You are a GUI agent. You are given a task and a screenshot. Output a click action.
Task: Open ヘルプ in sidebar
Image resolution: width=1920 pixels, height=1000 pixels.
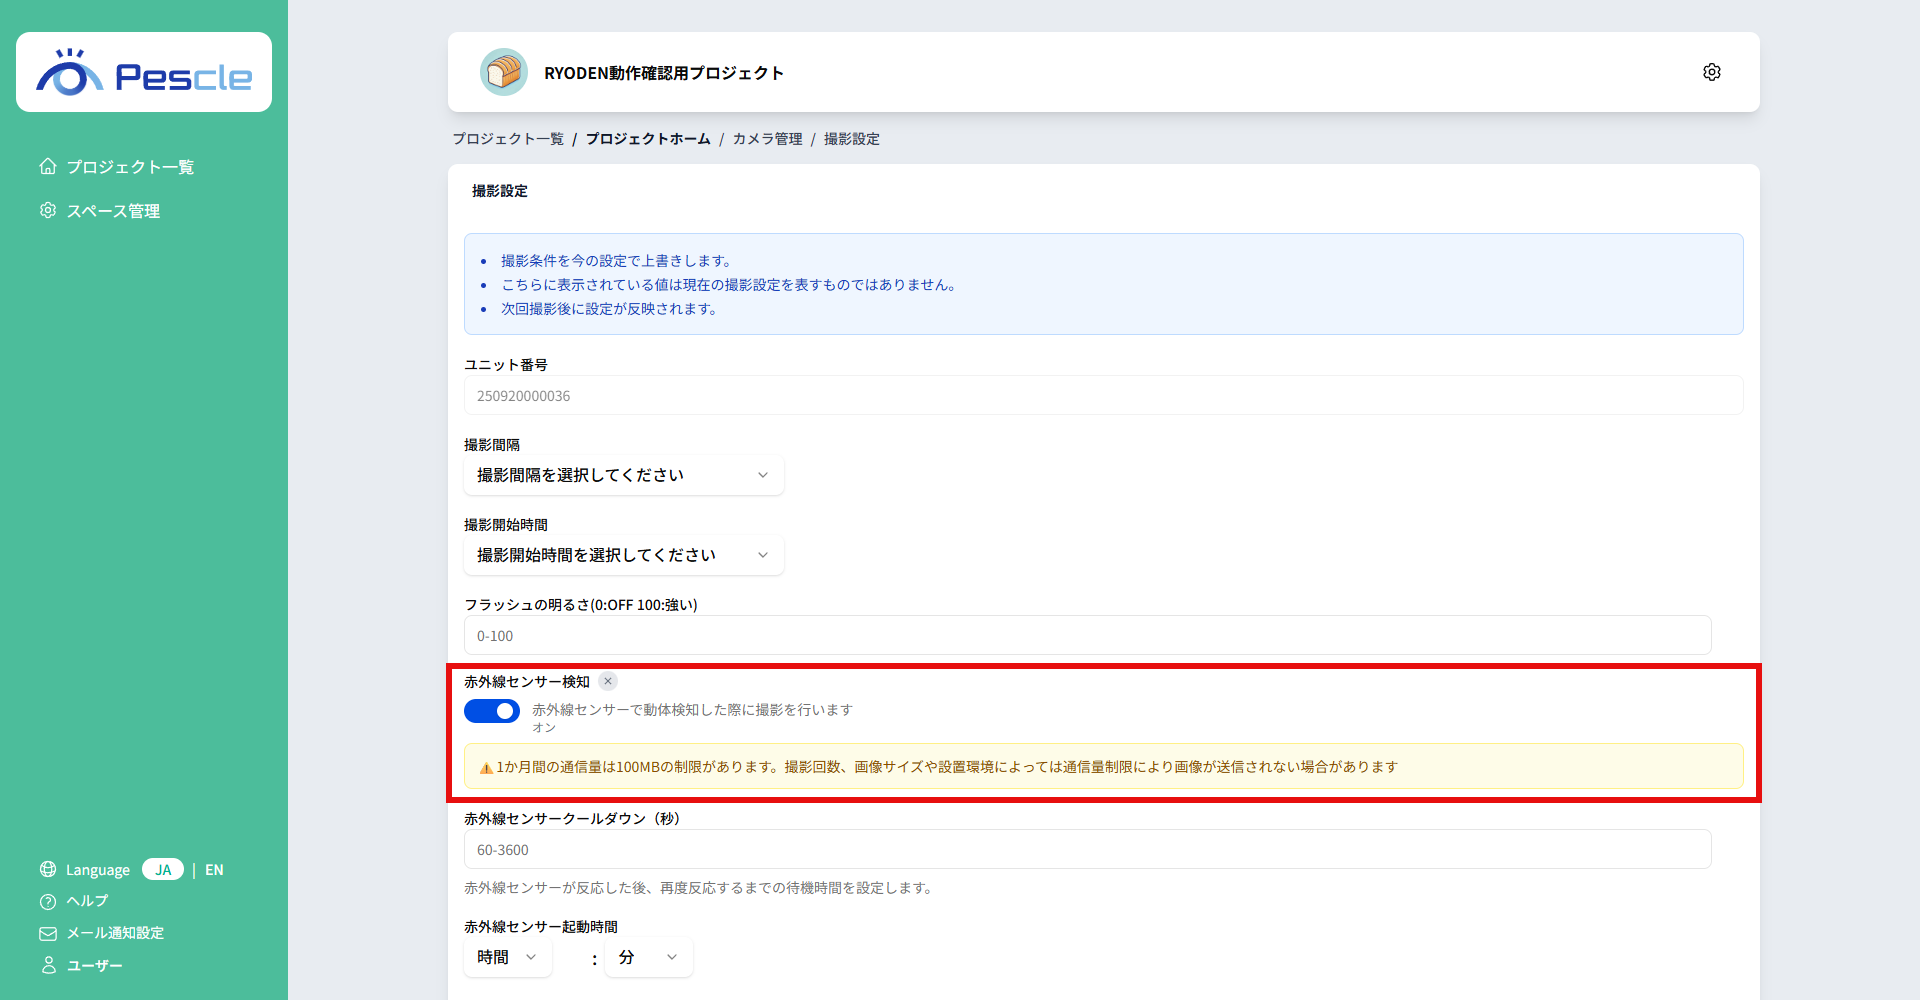pos(87,901)
